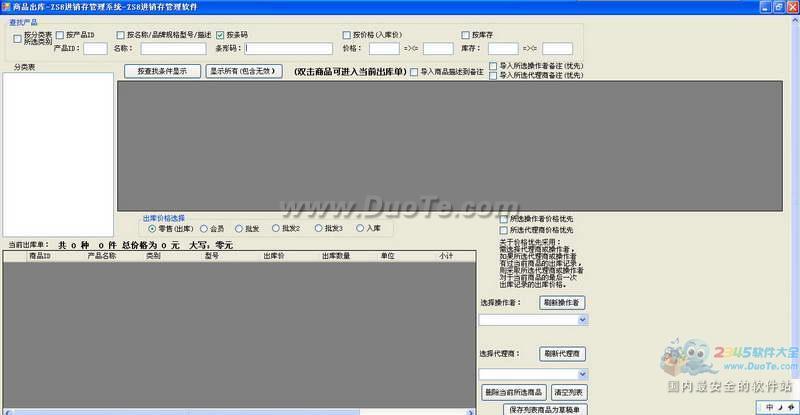Check 导入商品描述到备注 checkbox

click(414, 72)
